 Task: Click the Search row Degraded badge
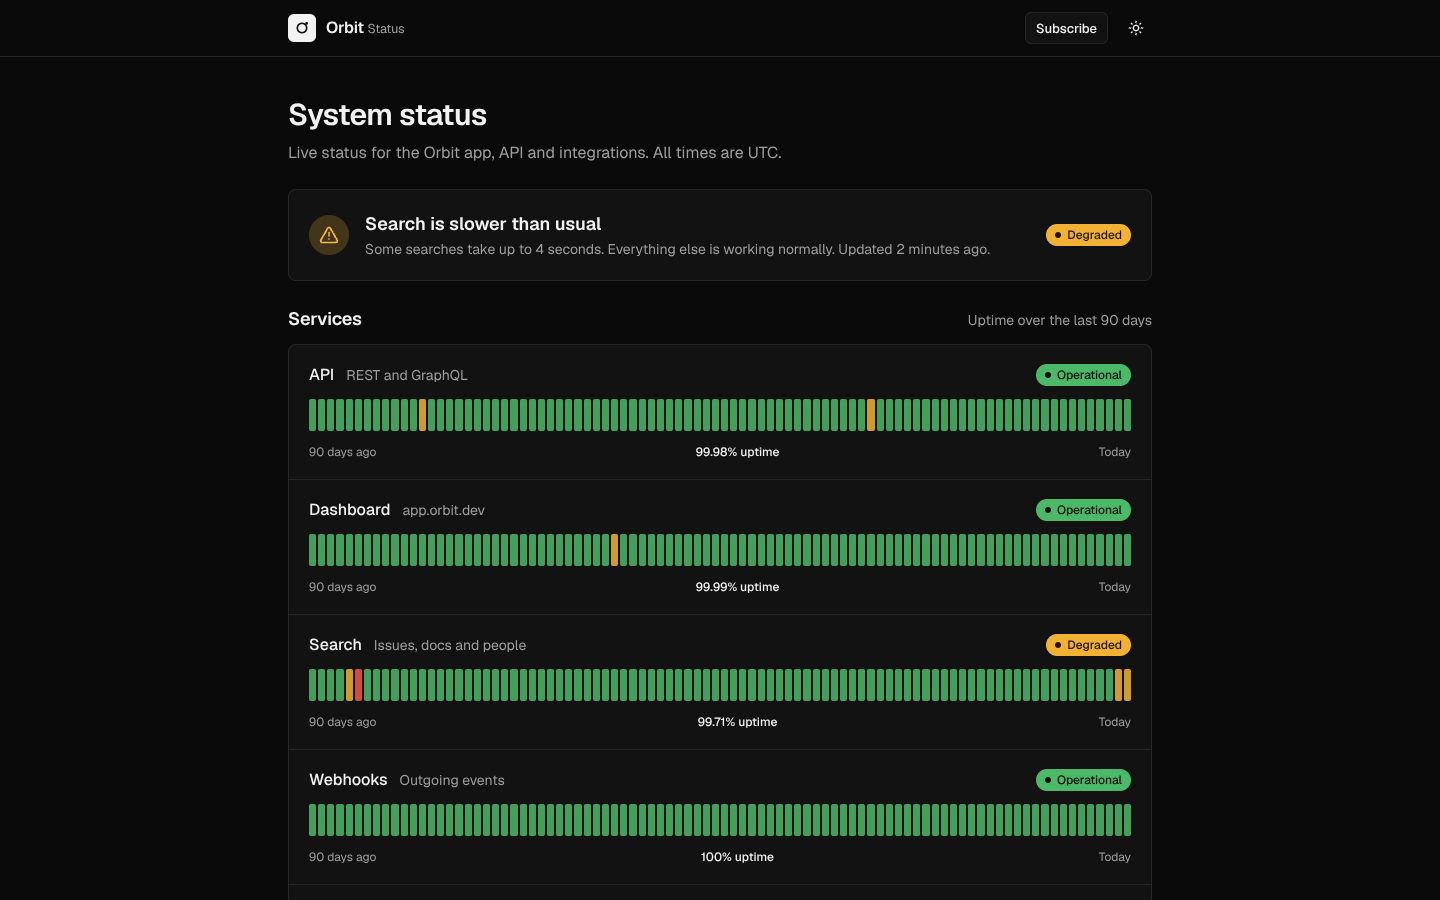tap(1088, 645)
